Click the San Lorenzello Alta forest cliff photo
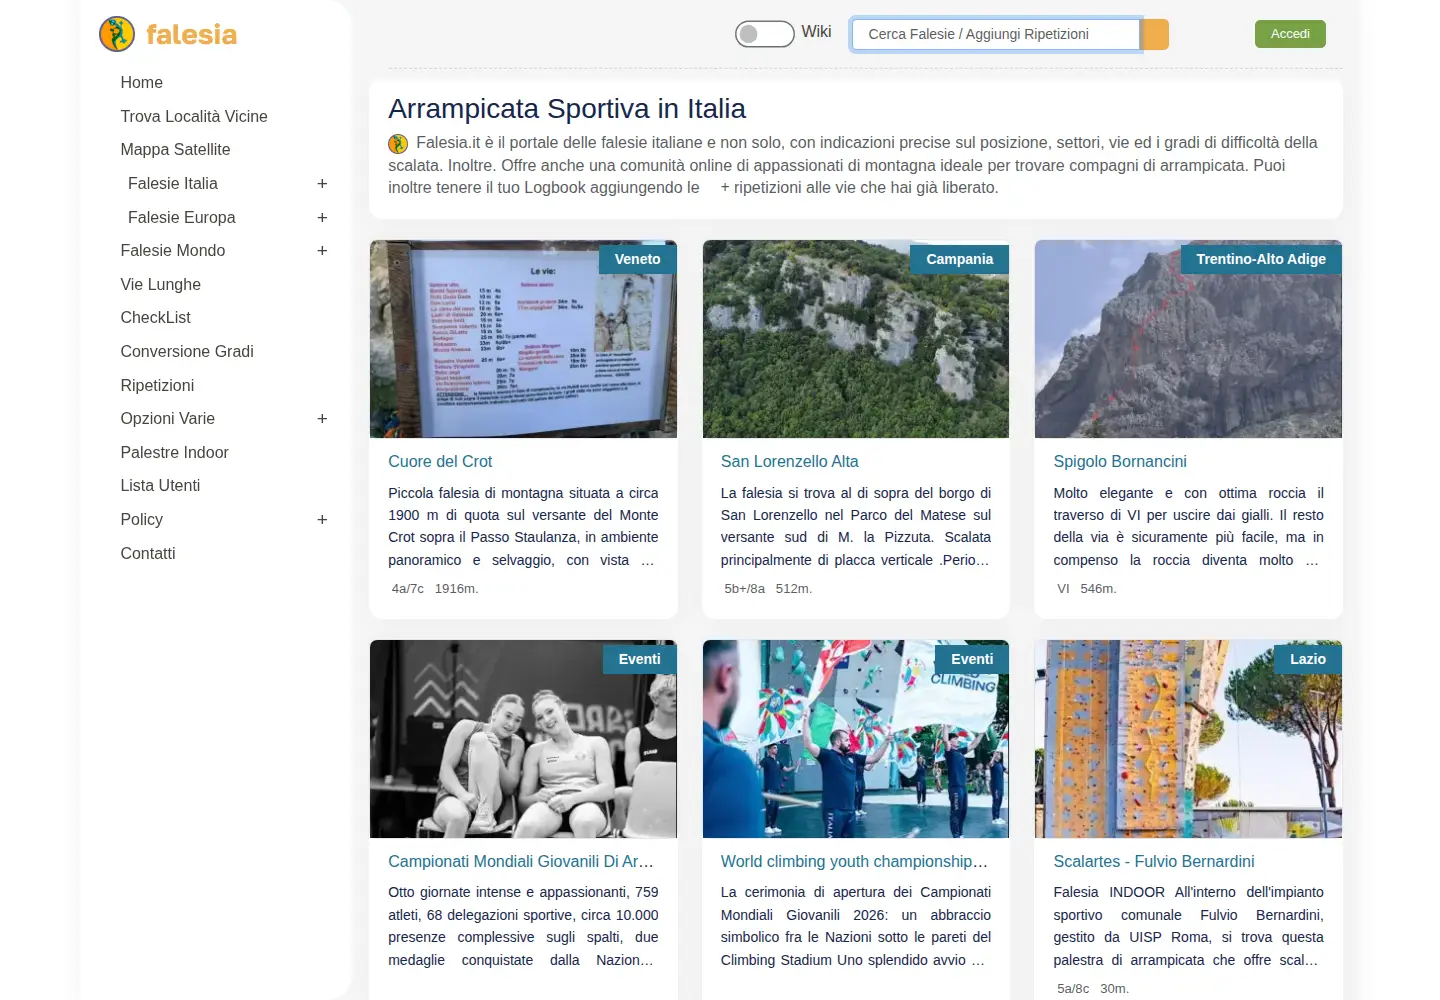The width and height of the screenshot is (1440, 1000). [x=856, y=339]
